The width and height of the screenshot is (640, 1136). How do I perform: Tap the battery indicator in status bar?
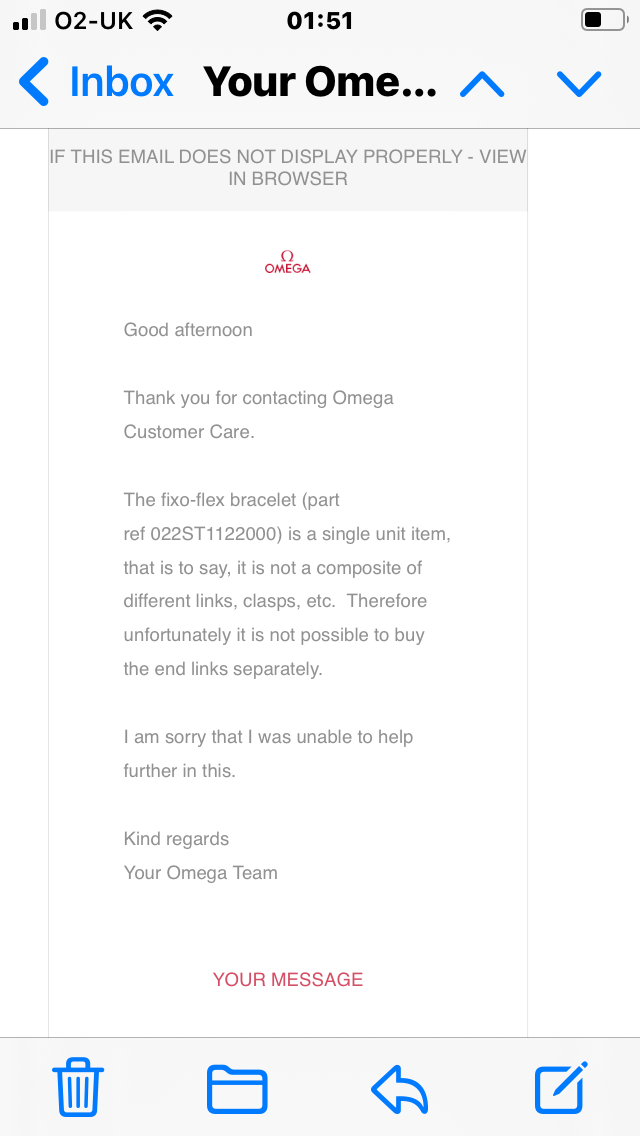(603, 20)
